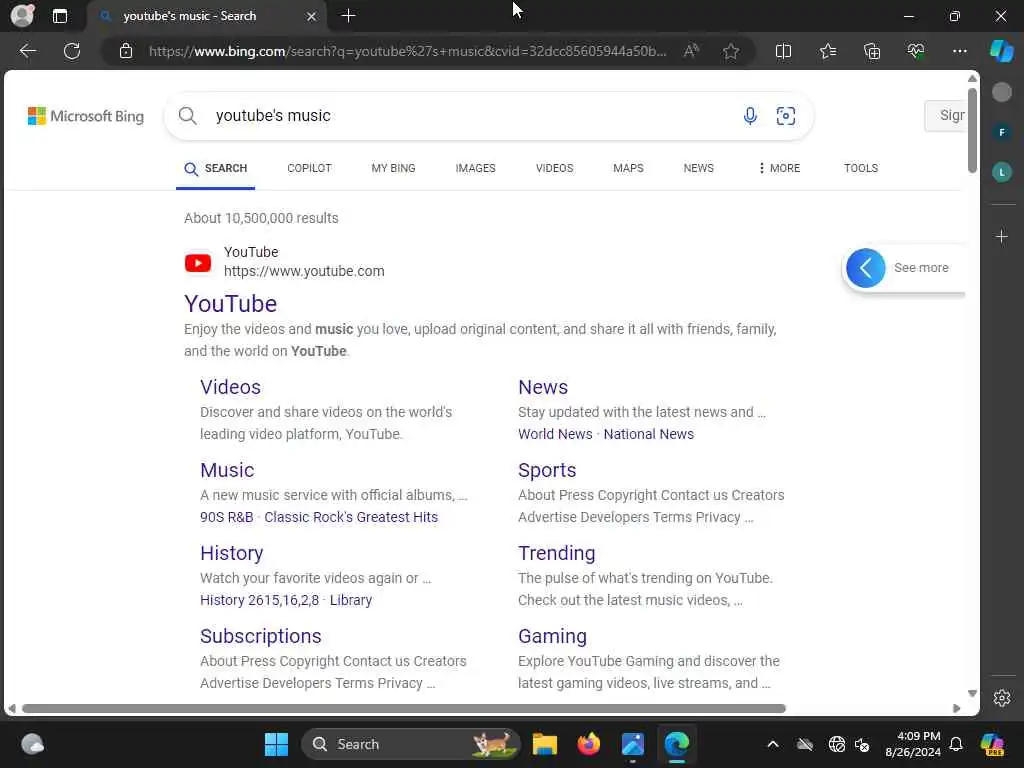1024x768 pixels.
Task: Open Collections panel
Action: click(x=872, y=51)
